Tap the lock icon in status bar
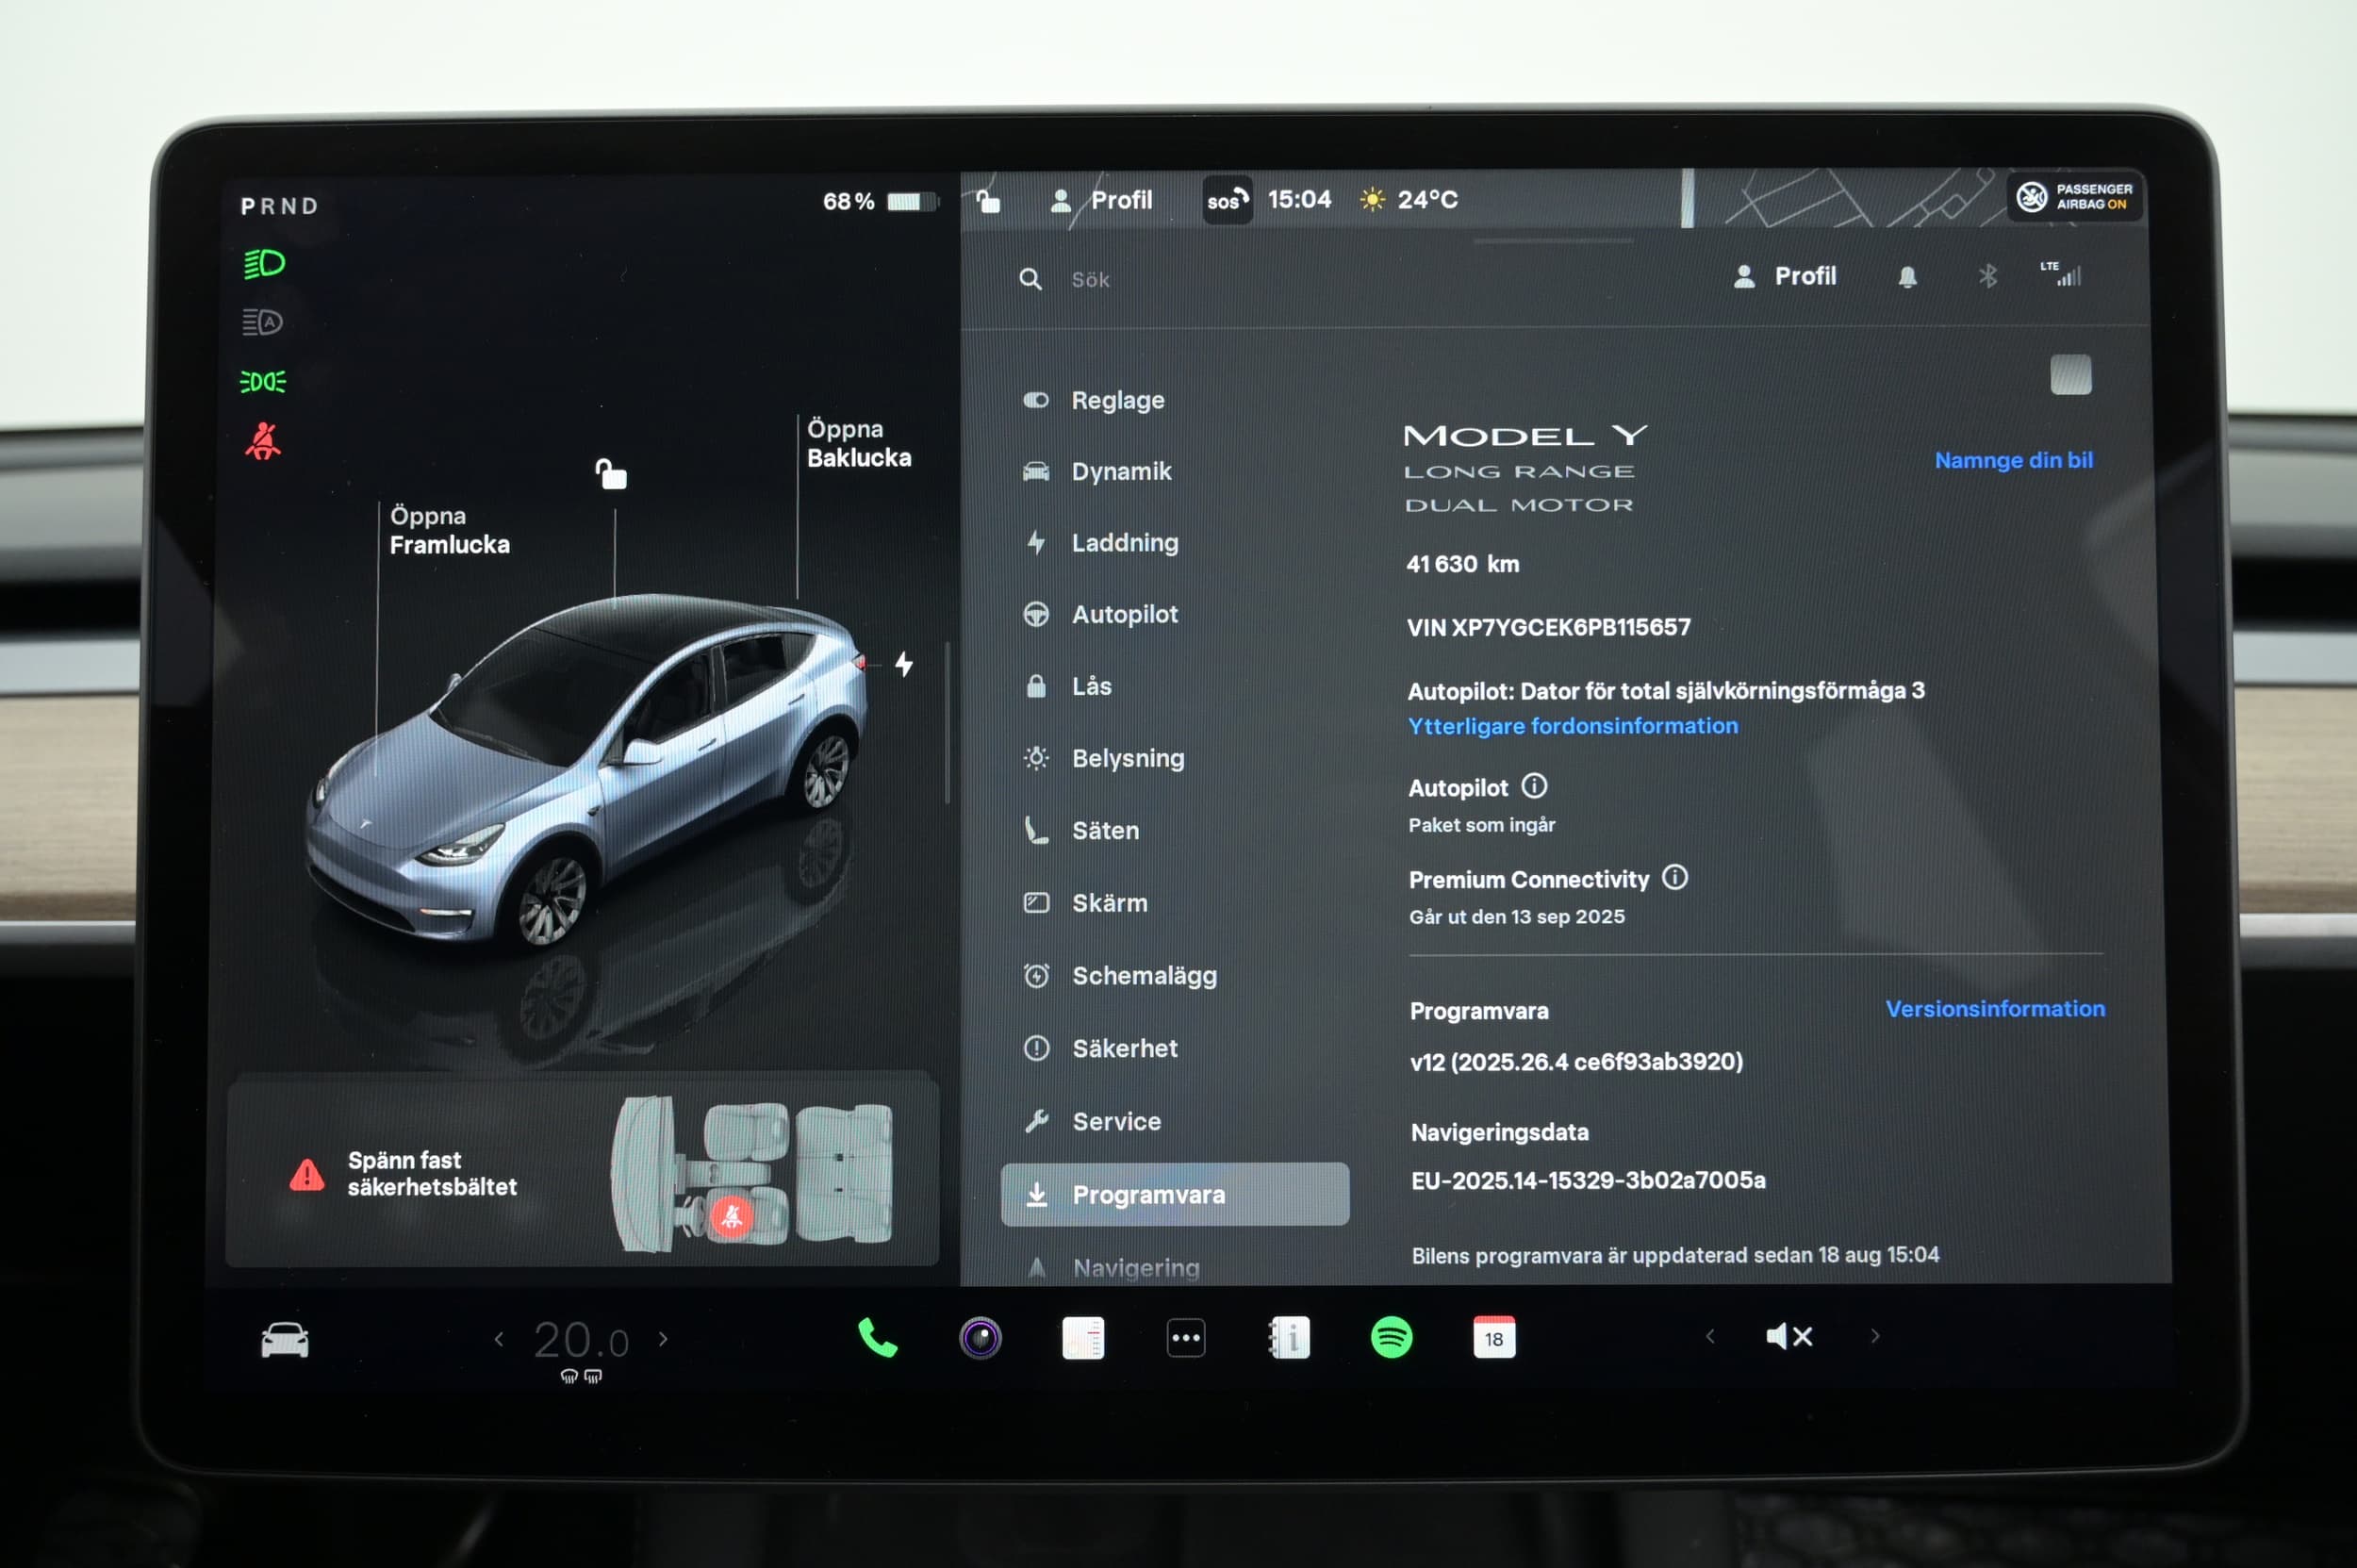2357x1568 pixels. (x=988, y=200)
